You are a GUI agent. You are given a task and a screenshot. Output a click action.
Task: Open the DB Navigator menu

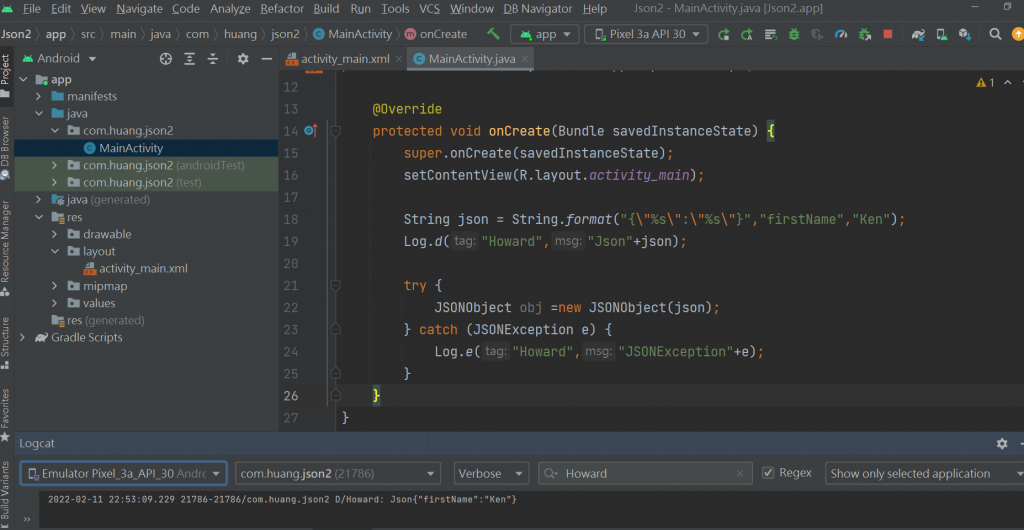click(x=537, y=9)
